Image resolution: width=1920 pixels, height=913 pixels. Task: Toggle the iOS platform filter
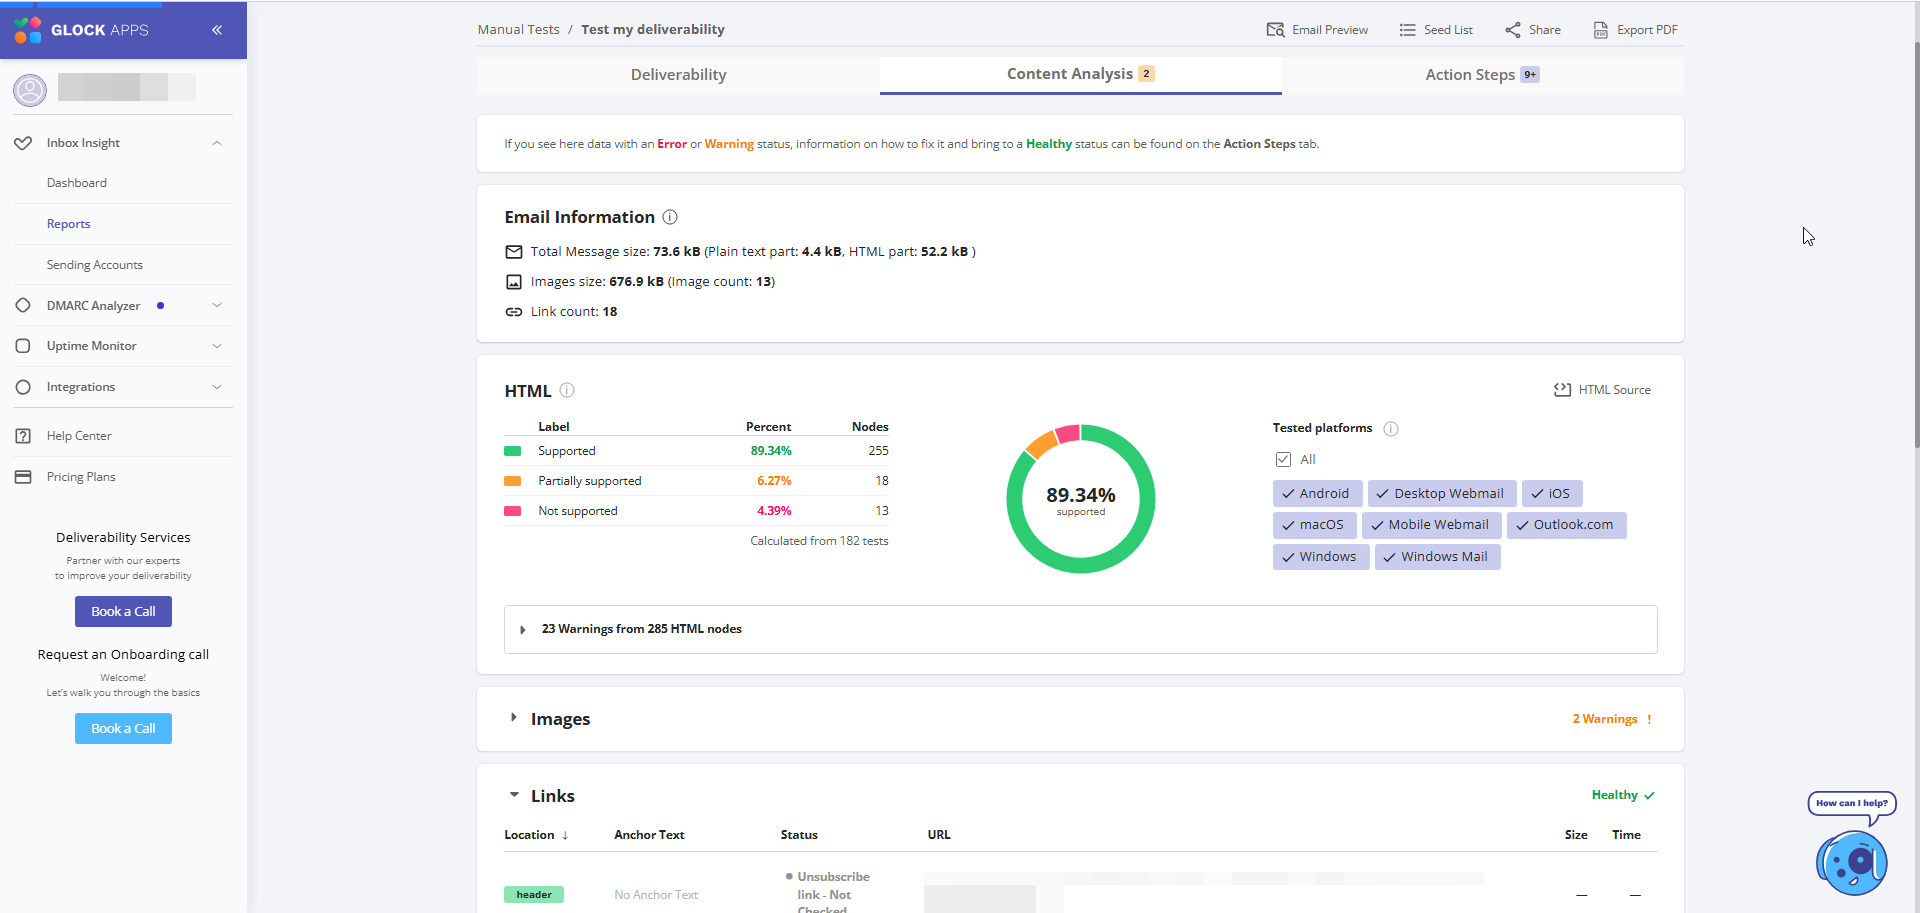coord(1551,494)
